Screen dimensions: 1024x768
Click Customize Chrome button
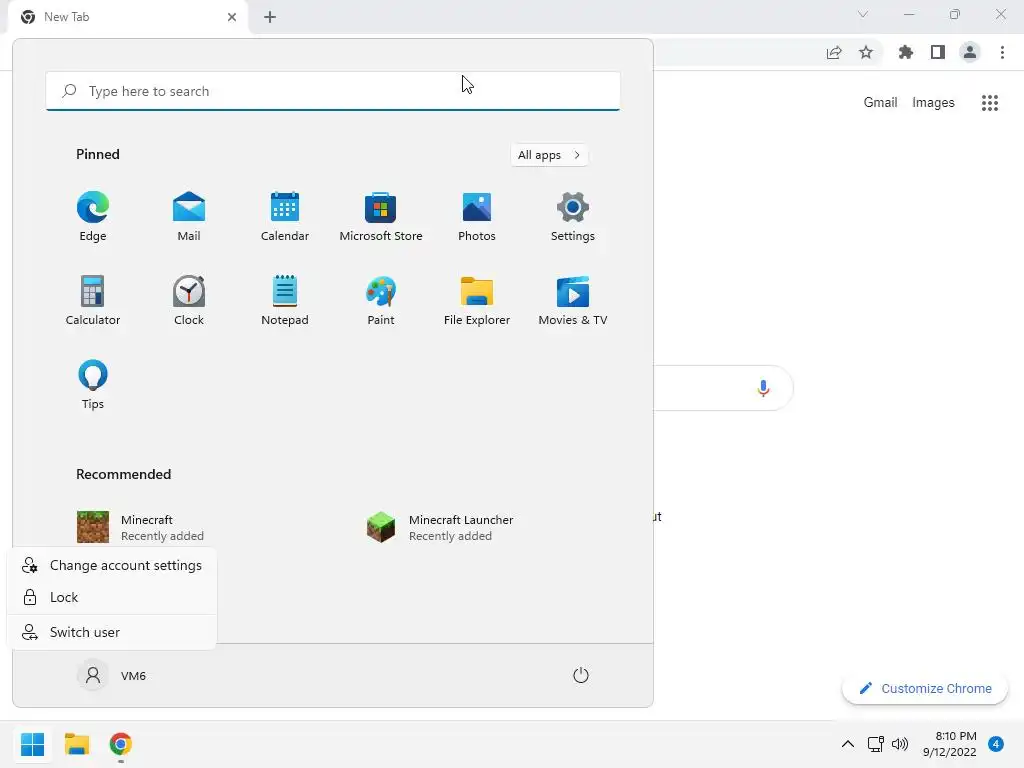(925, 688)
